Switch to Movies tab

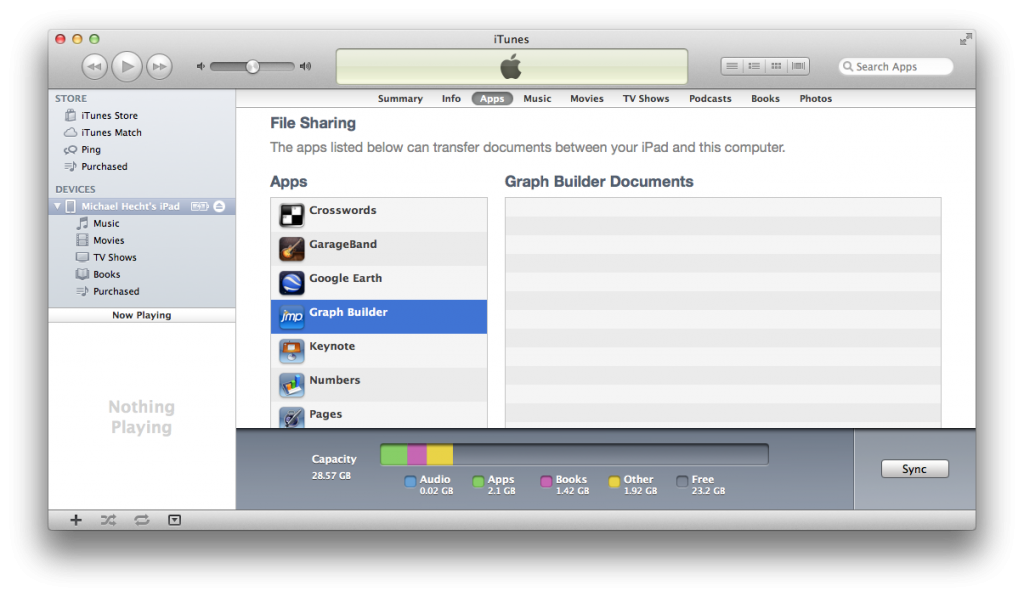[x=586, y=99]
